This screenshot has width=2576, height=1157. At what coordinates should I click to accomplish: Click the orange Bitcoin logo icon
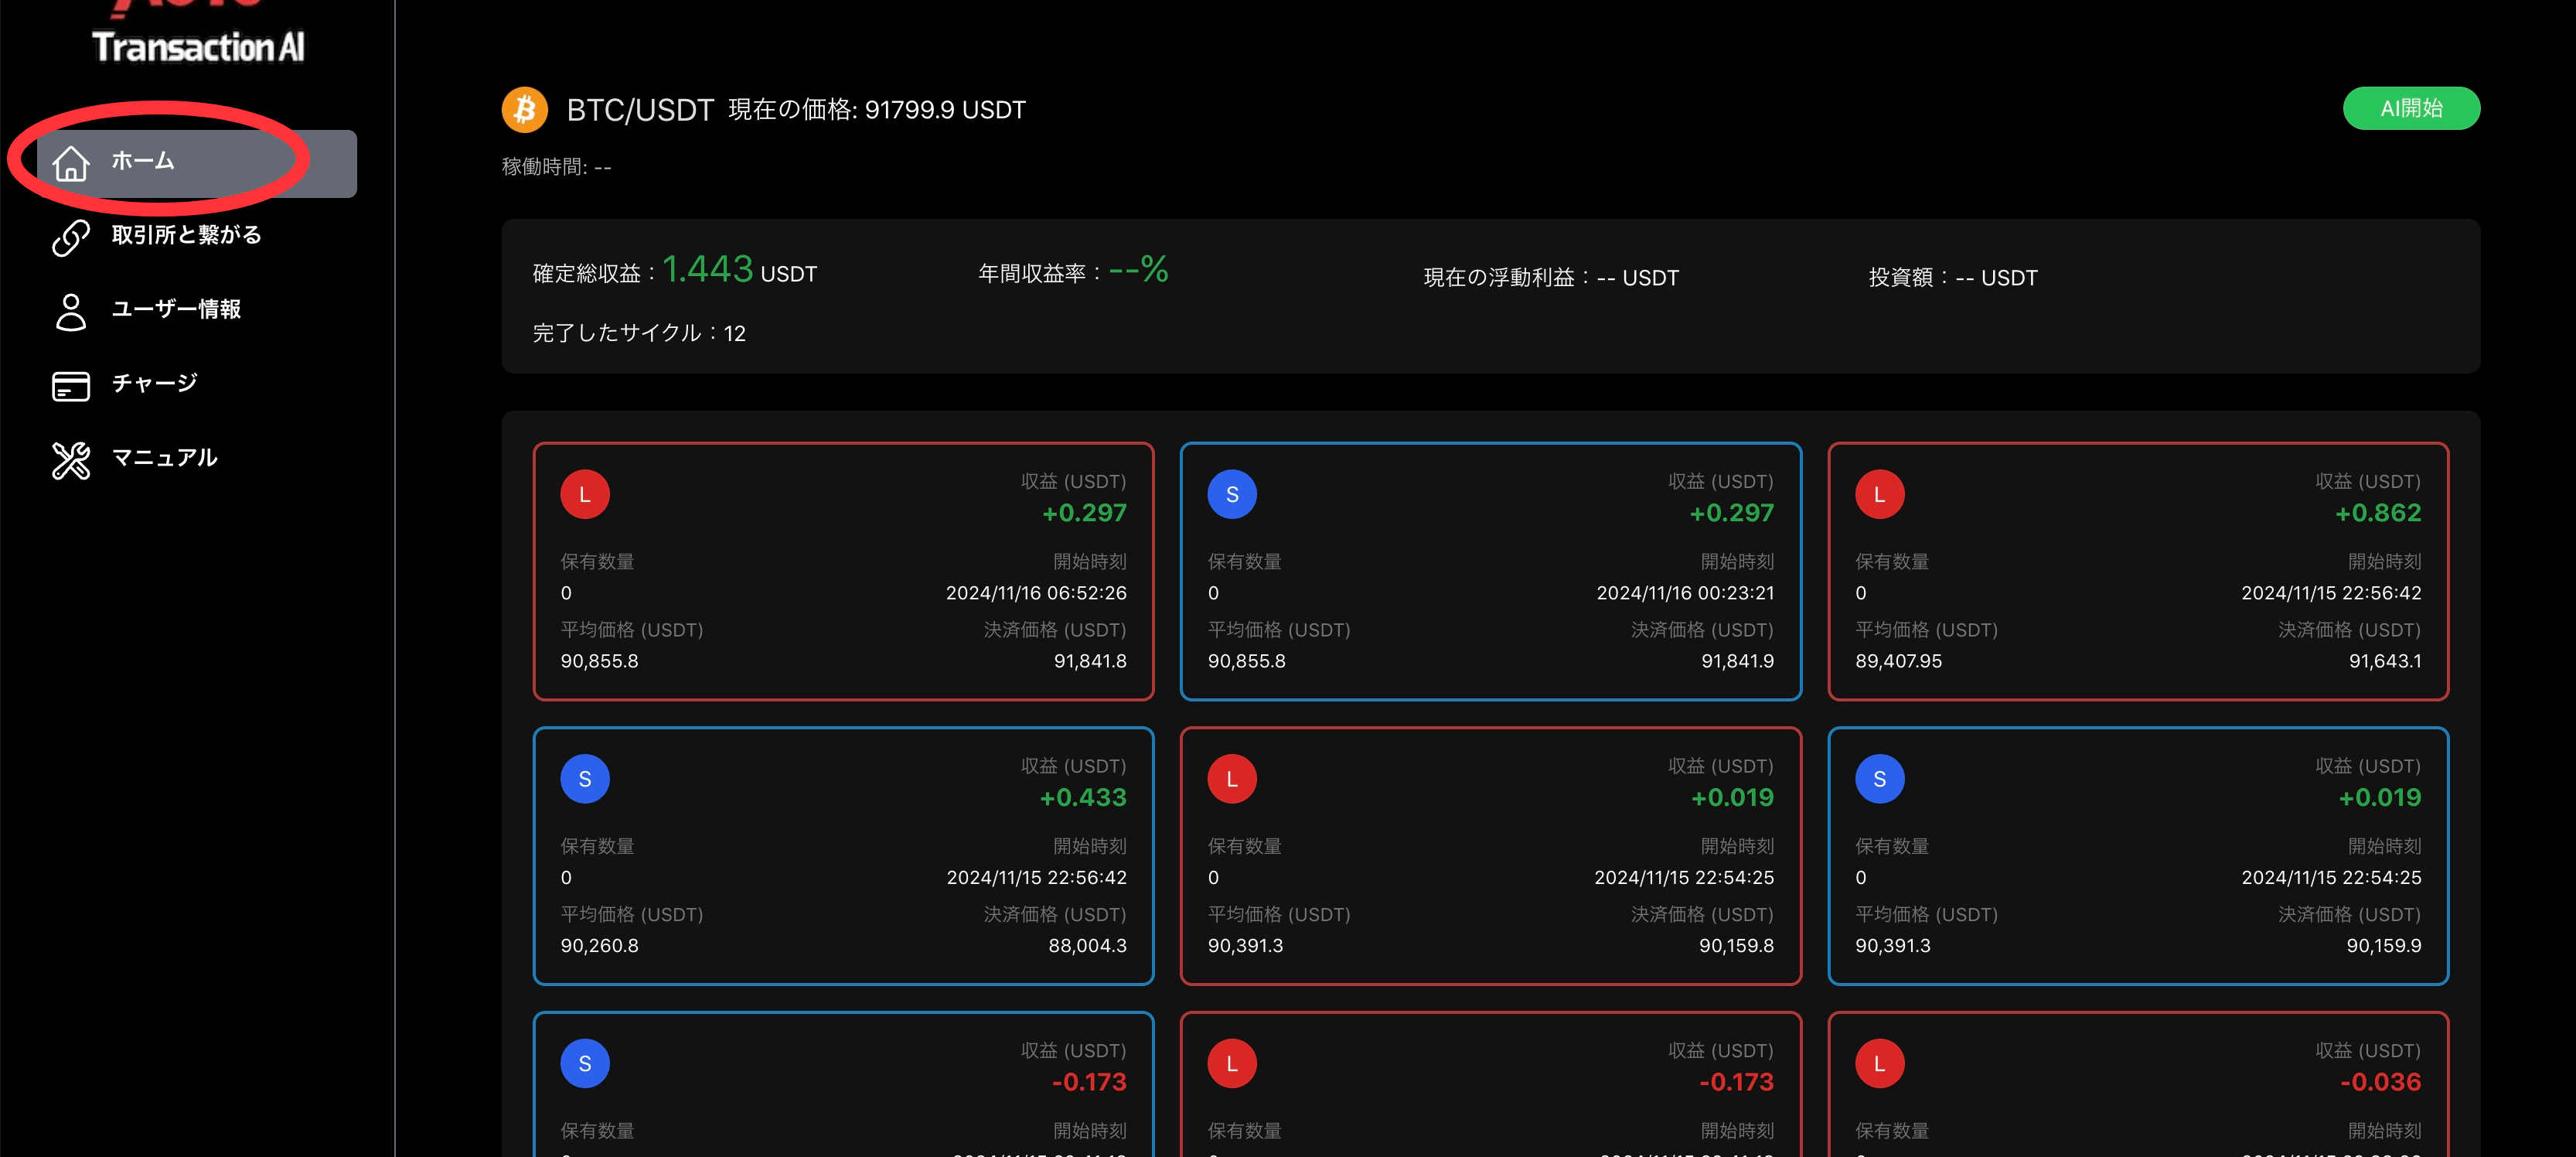pos(524,109)
